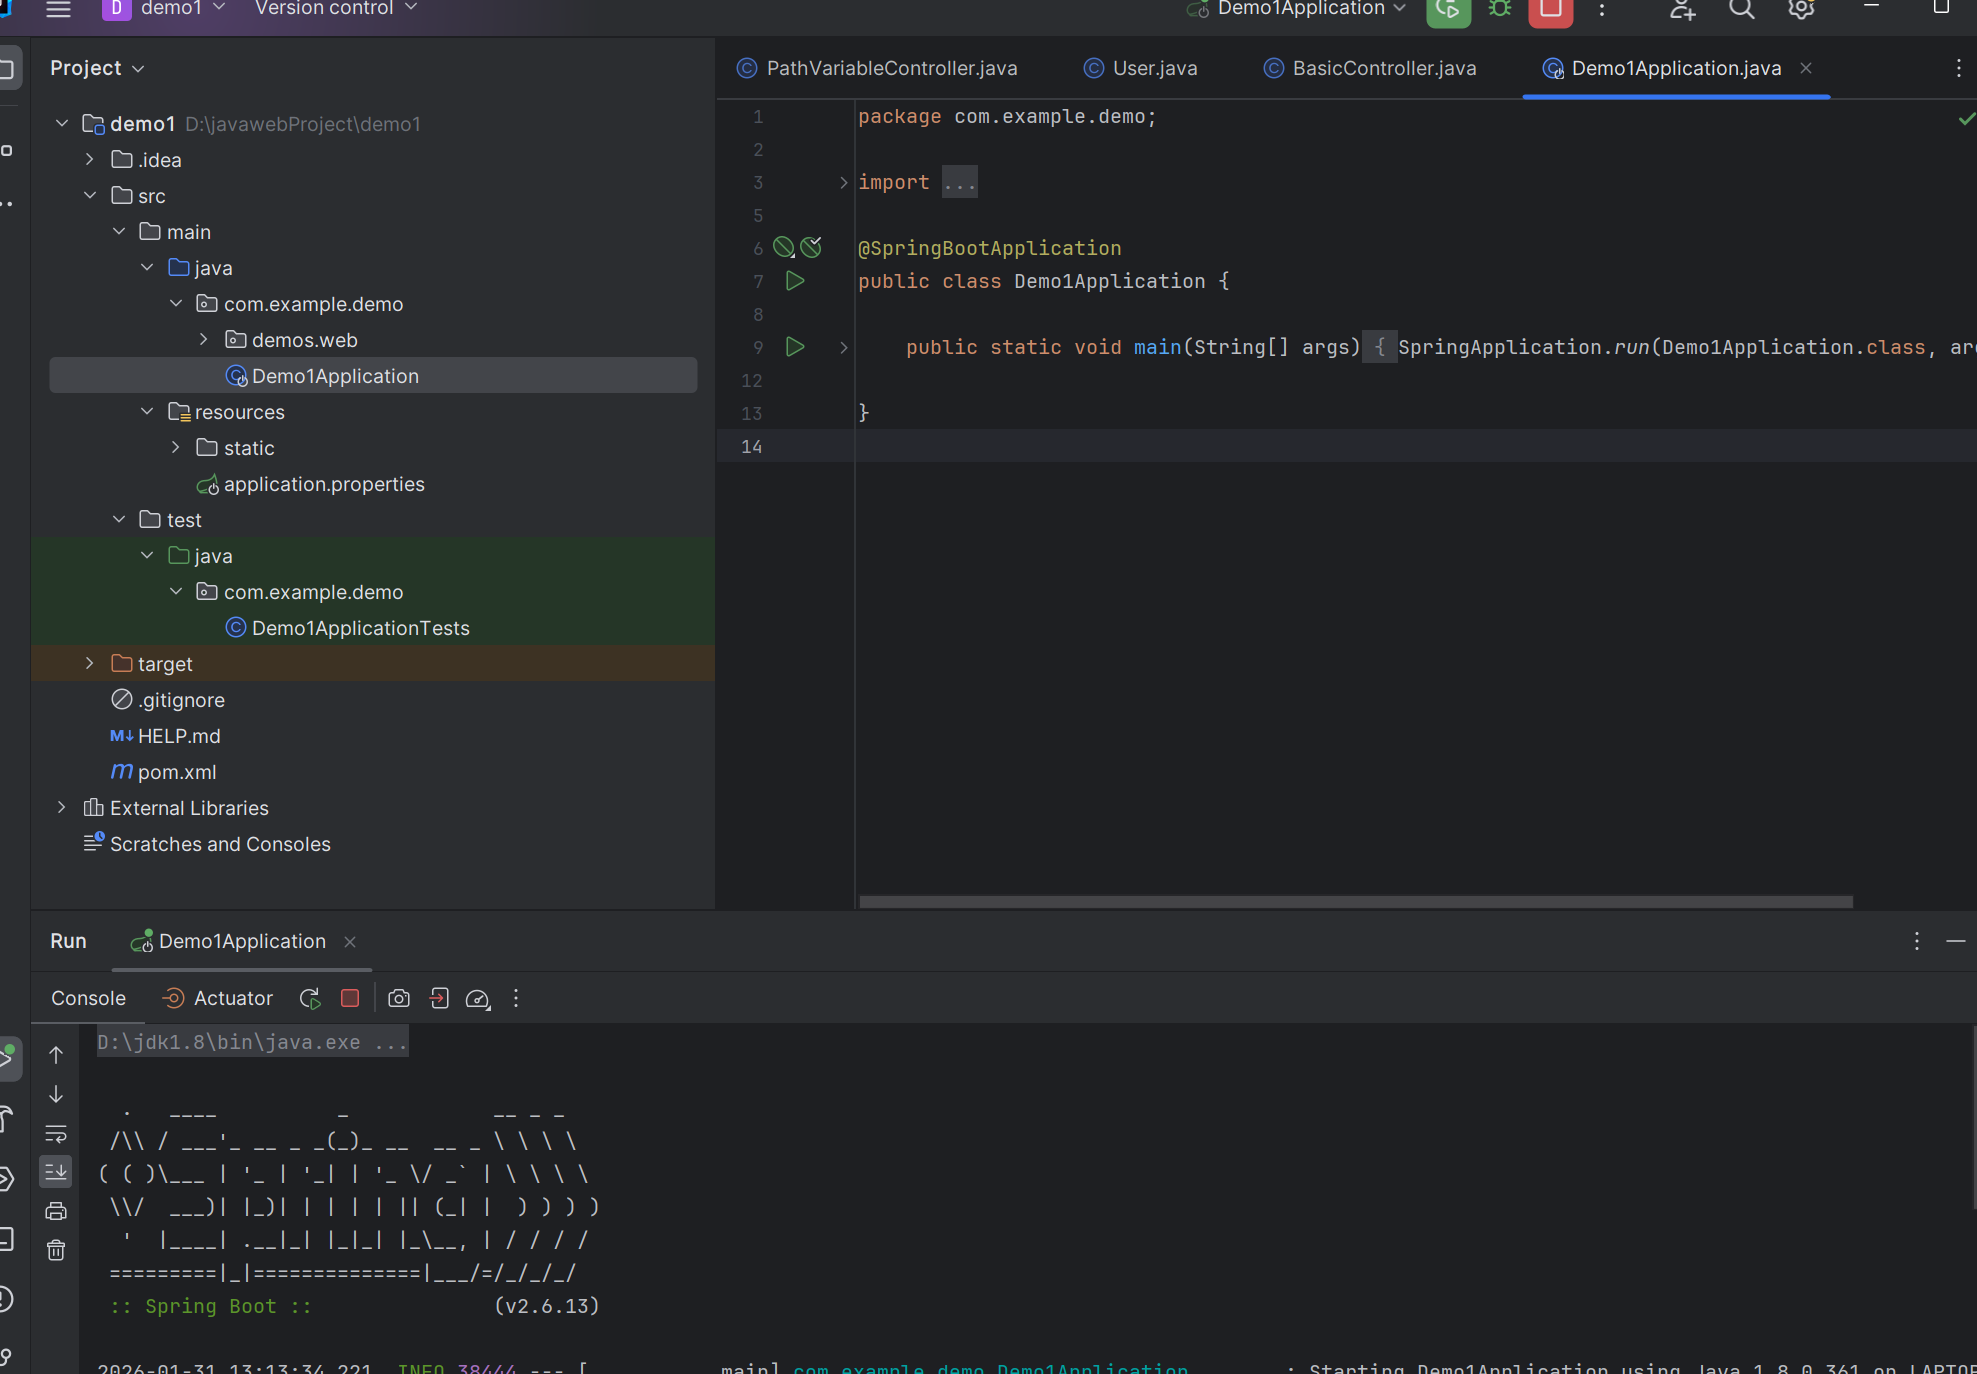
Task: Open the IDE settings gear icon
Action: point(1801,10)
